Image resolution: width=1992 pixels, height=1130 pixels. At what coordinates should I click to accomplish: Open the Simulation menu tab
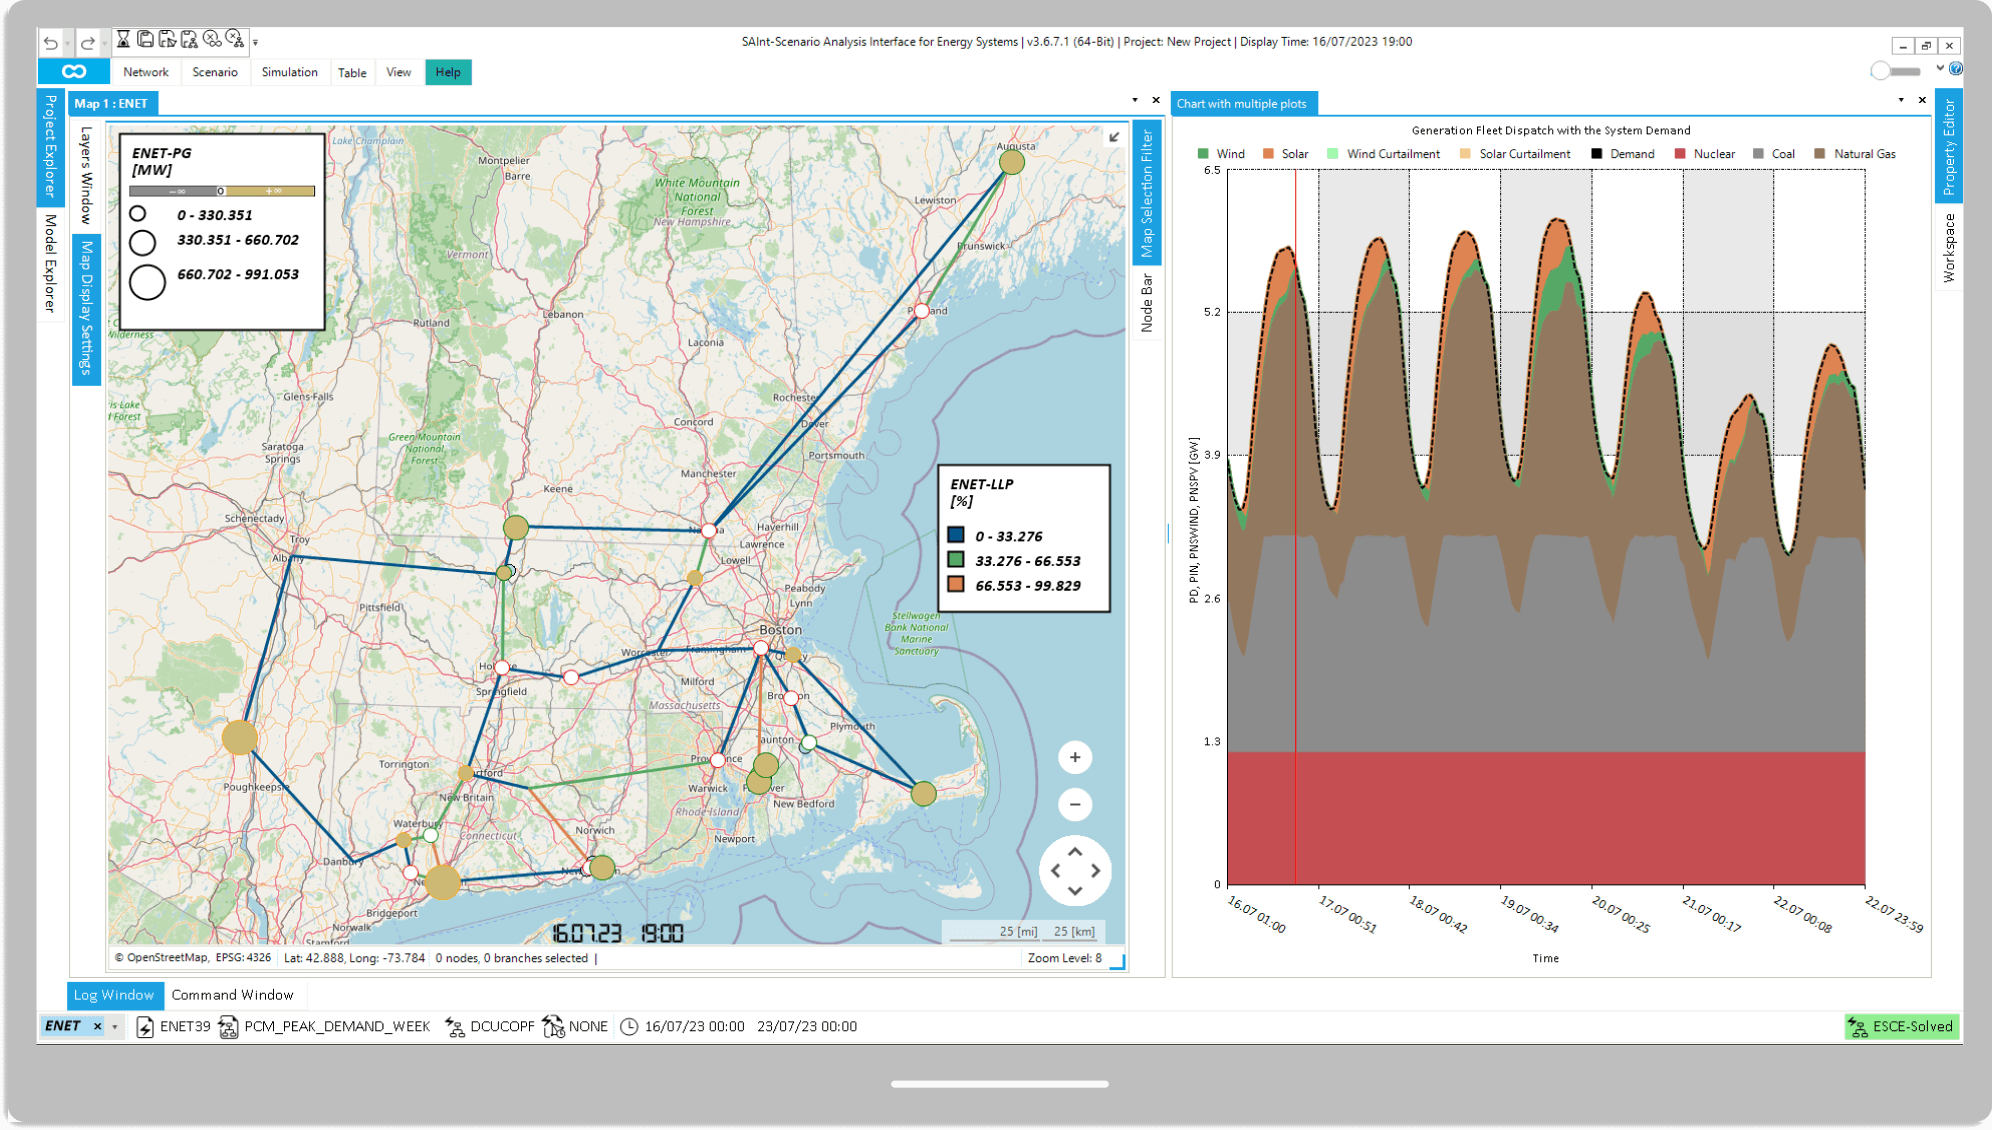289,72
